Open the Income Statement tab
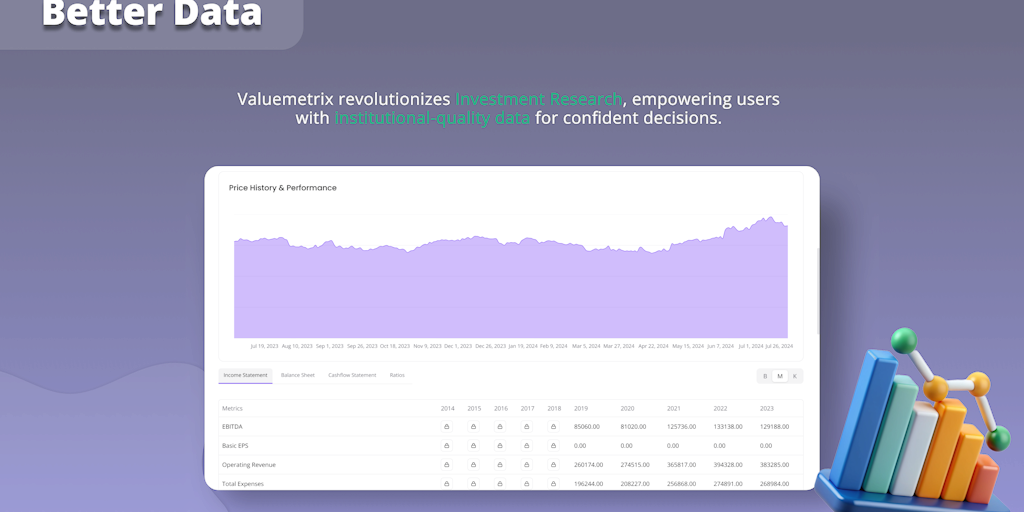 (246, 376)
